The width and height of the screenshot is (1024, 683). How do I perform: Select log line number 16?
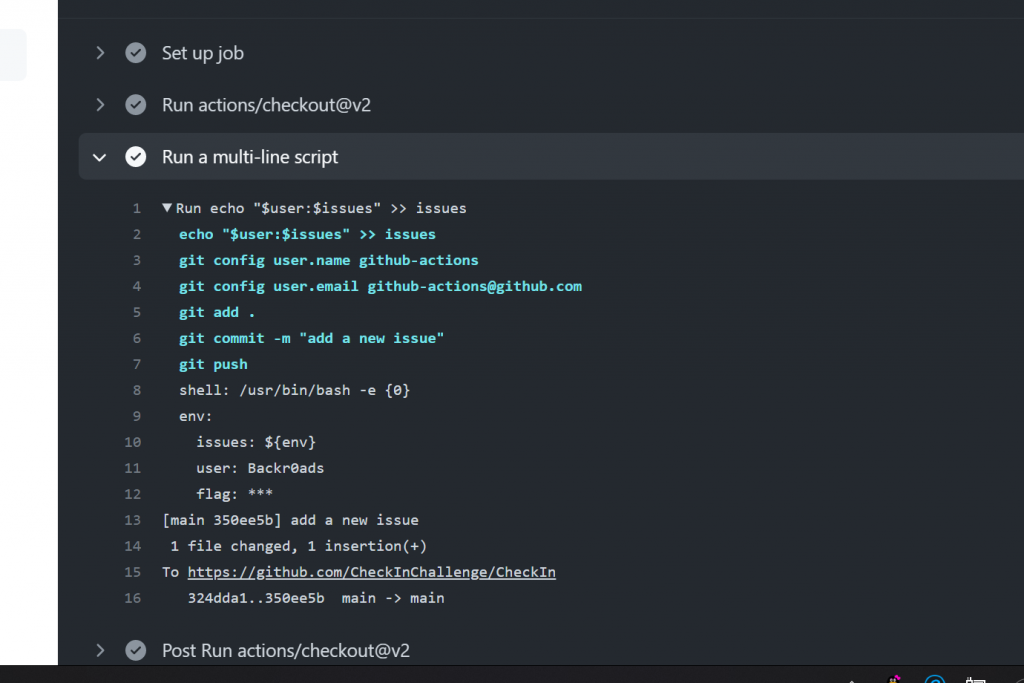coord(133,598)
